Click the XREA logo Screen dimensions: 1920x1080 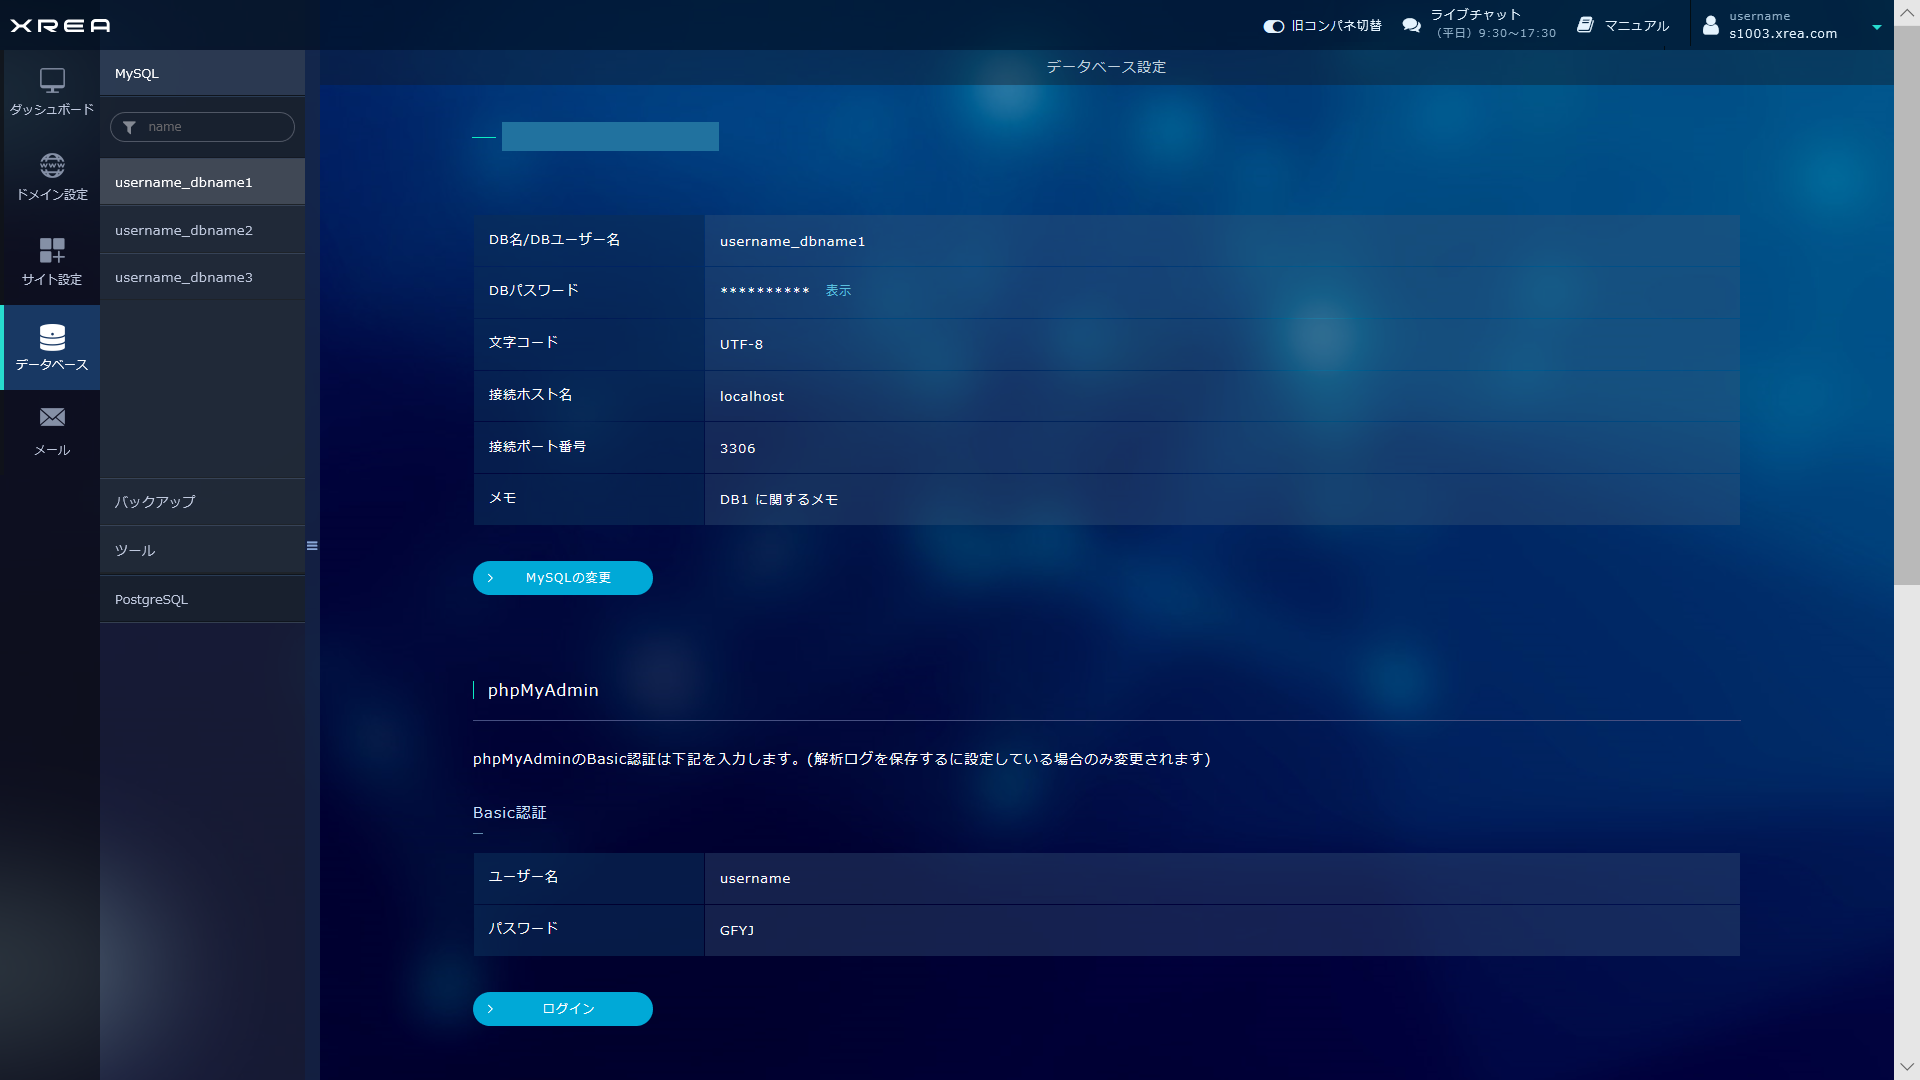click(x=60, y=25)
